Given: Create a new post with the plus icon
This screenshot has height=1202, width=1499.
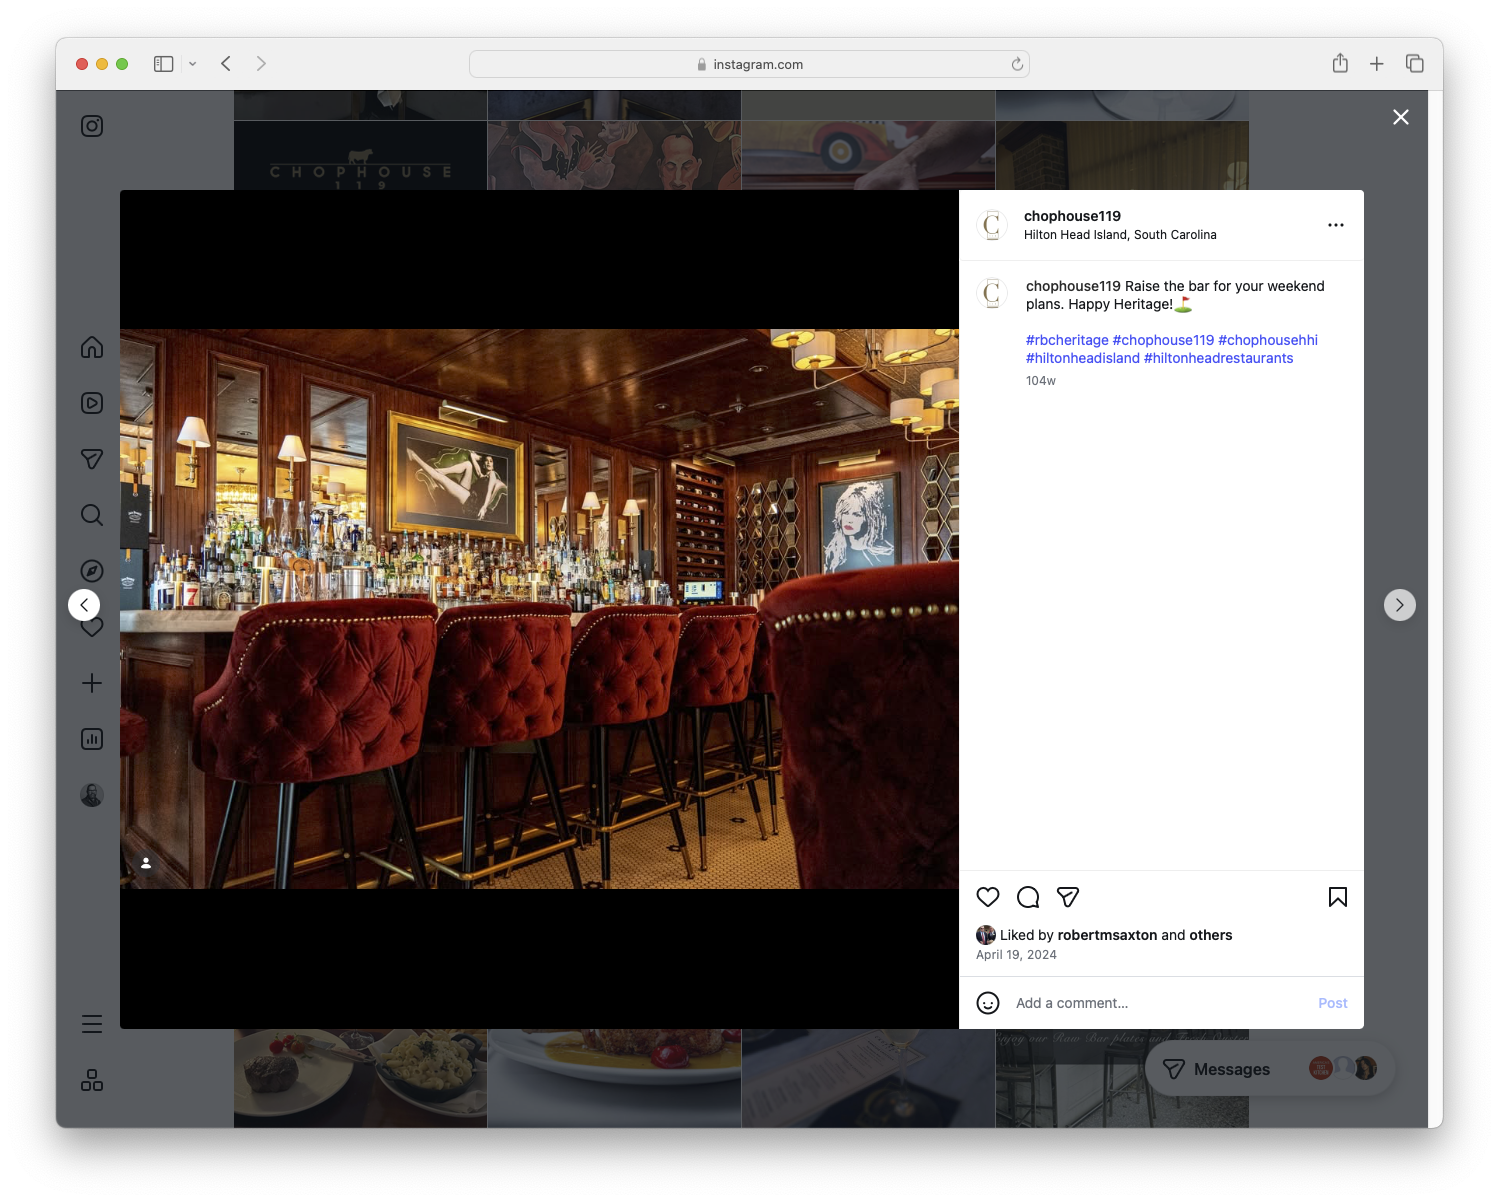Looking at the screenshot, I should [x=91, y=683].
